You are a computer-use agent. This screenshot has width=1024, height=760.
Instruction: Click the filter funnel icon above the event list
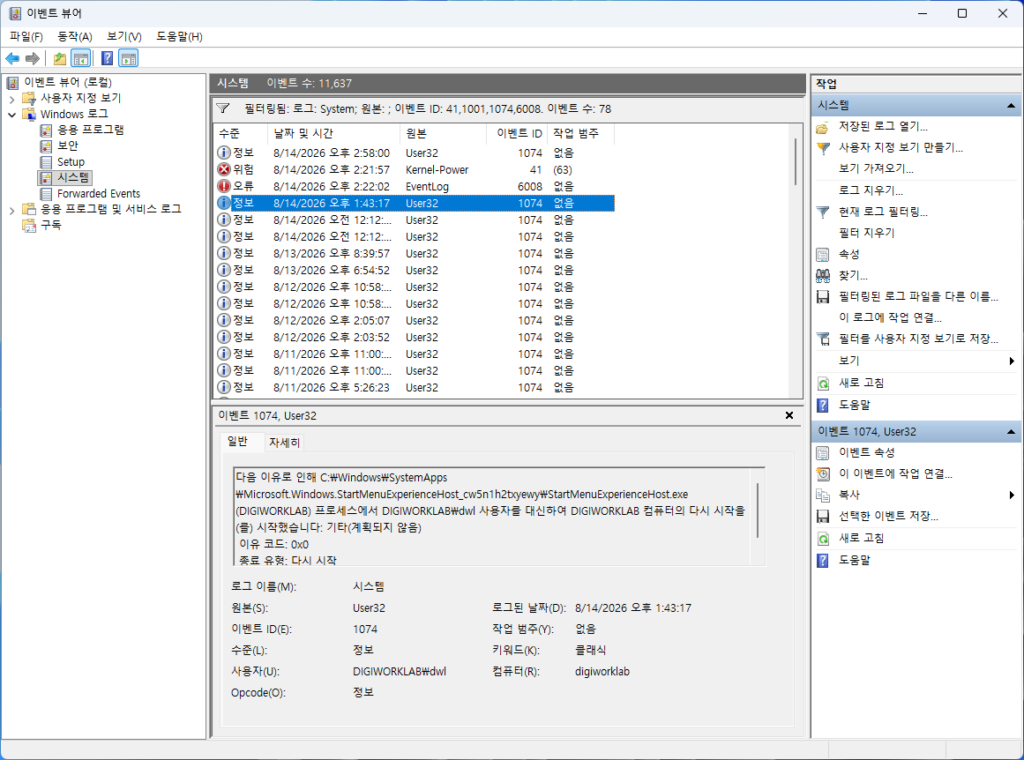click(x=223, y=108)
